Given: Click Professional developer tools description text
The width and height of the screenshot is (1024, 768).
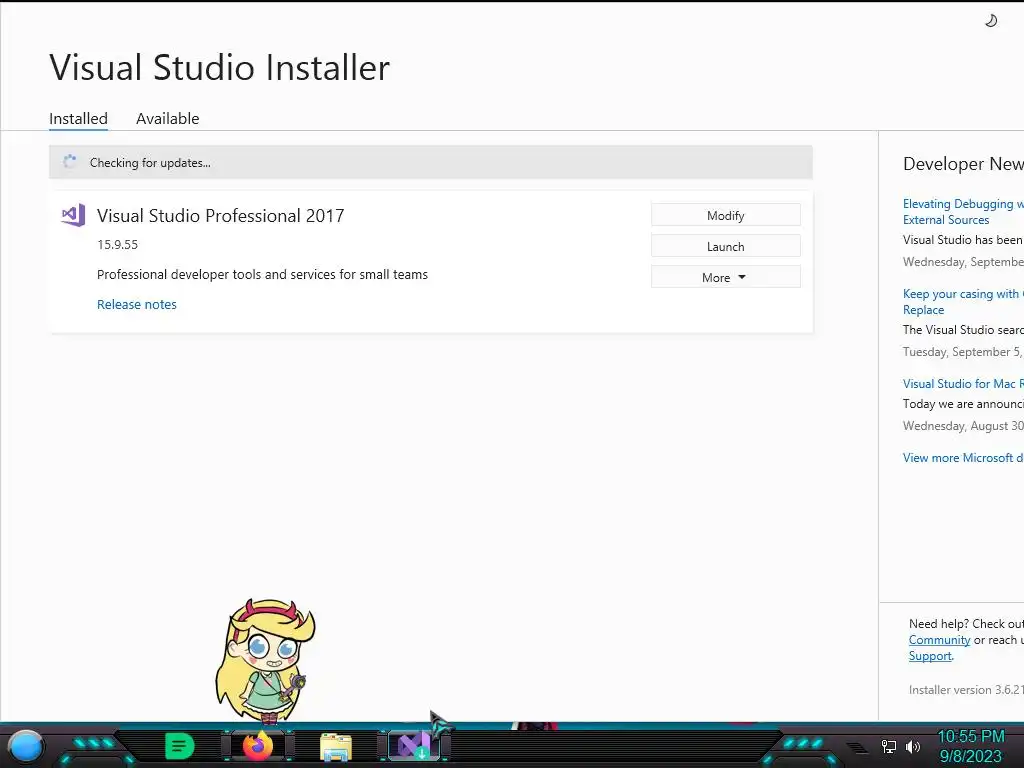Looking at the screenshot, I should 262,274.
